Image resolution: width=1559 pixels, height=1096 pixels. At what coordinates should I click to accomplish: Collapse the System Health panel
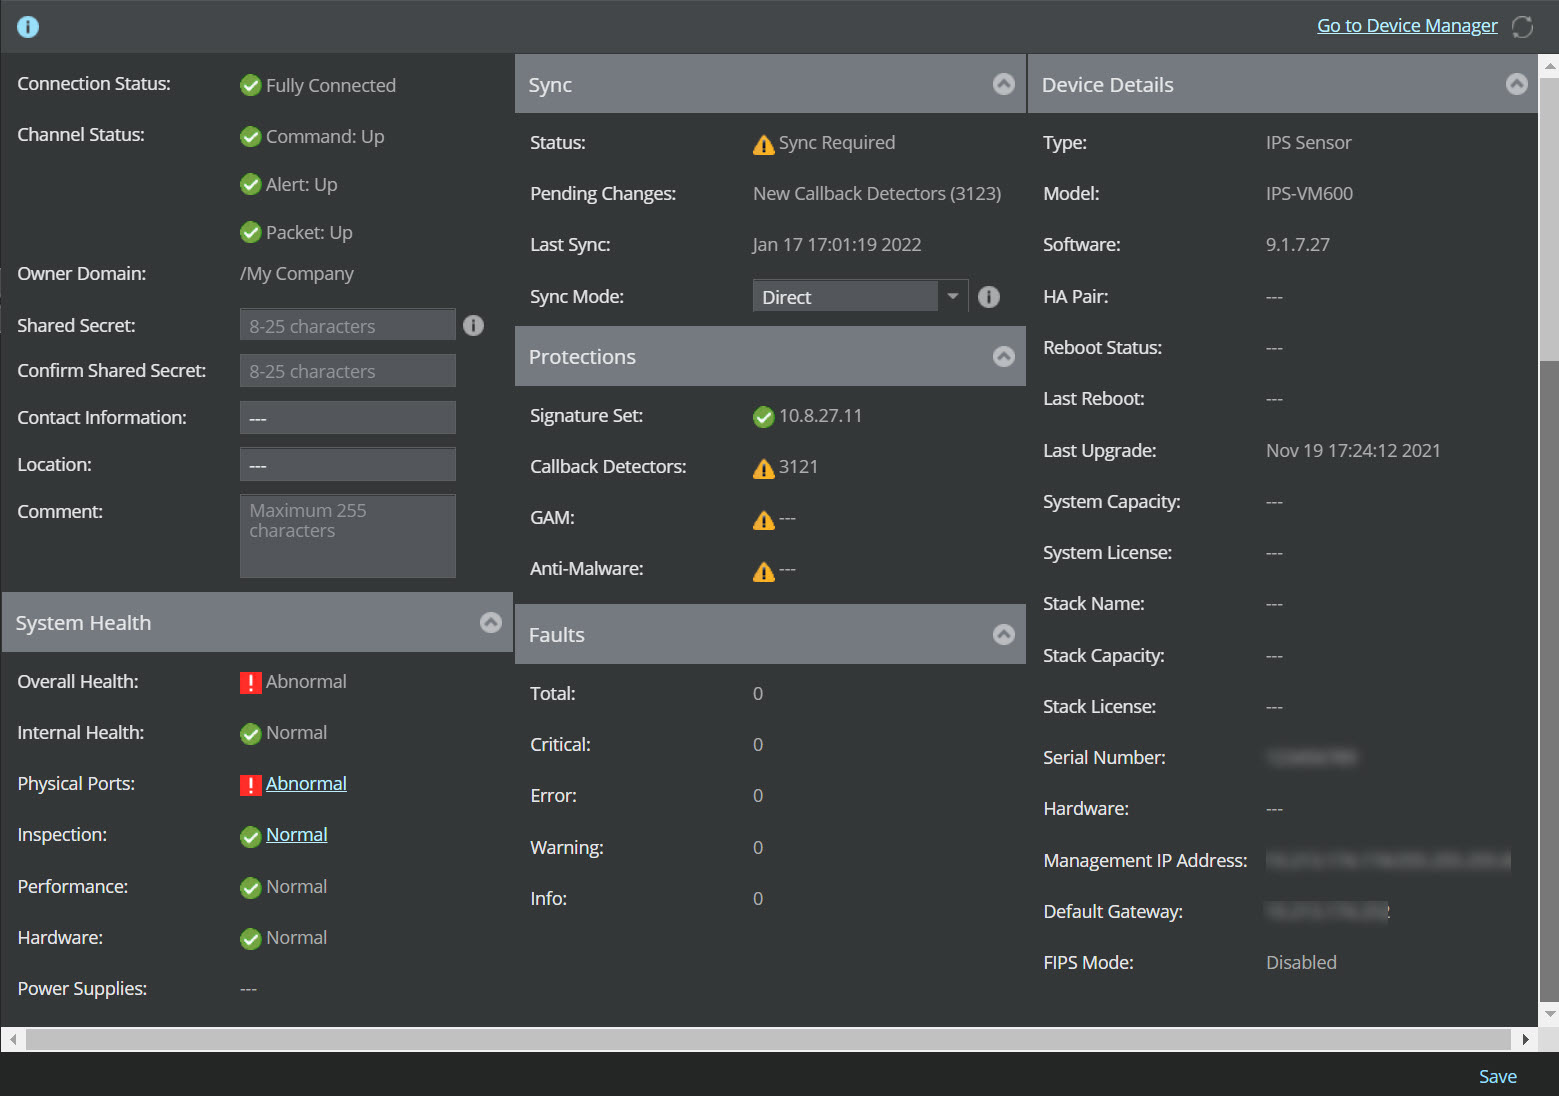click(x=491, y=622)
